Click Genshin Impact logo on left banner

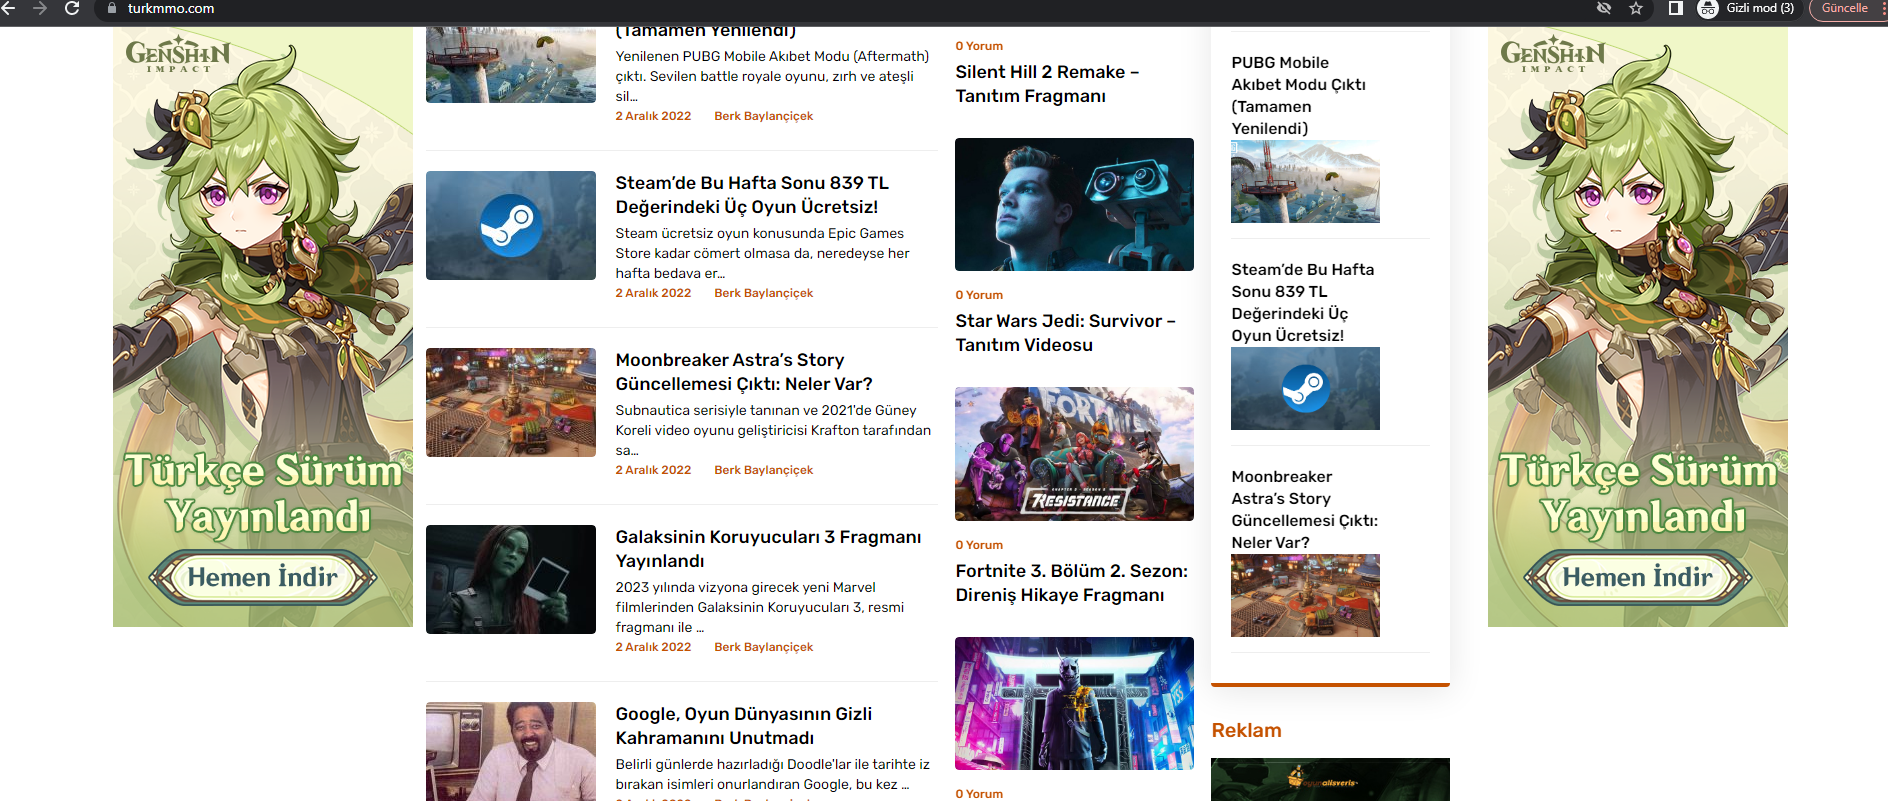pos(178,54)
